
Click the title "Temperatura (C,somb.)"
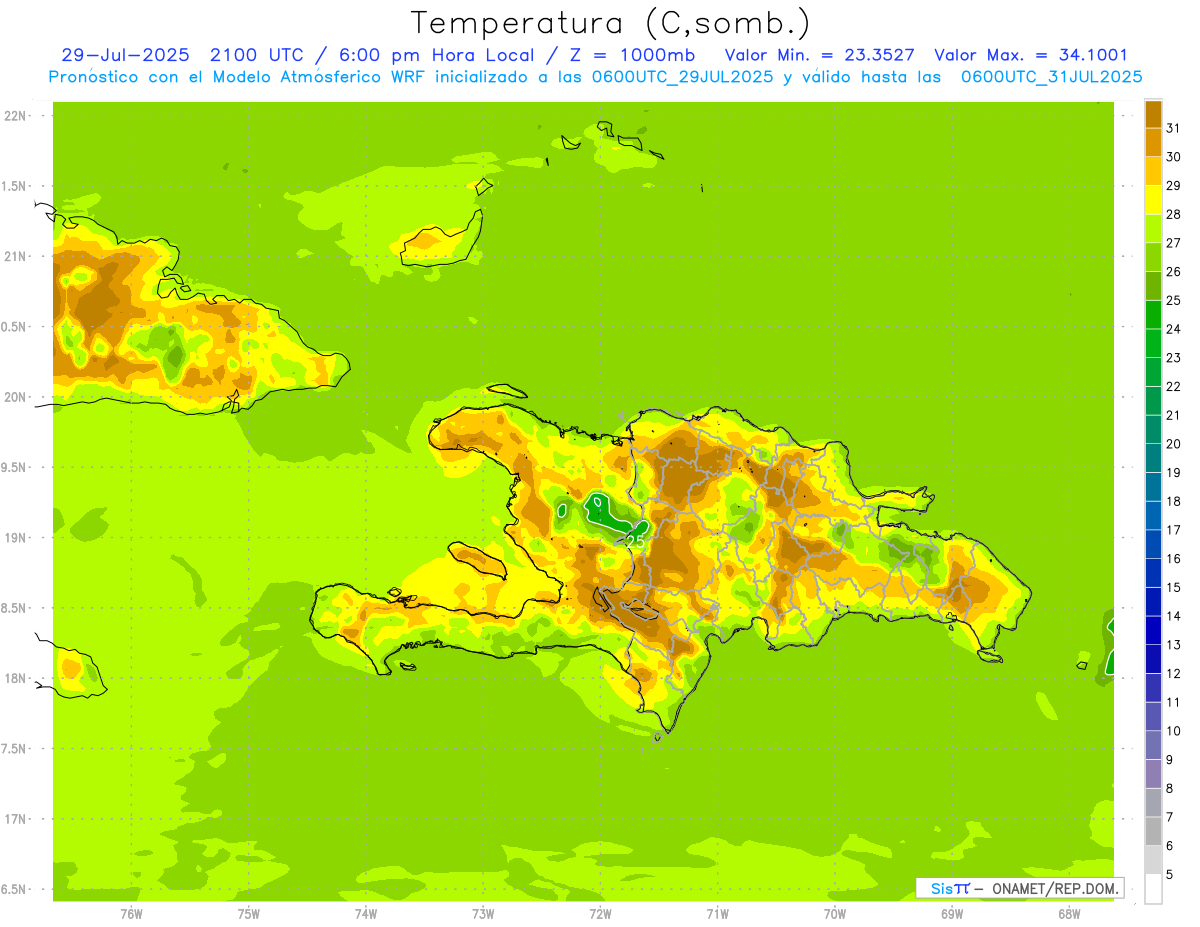point(611,23)
